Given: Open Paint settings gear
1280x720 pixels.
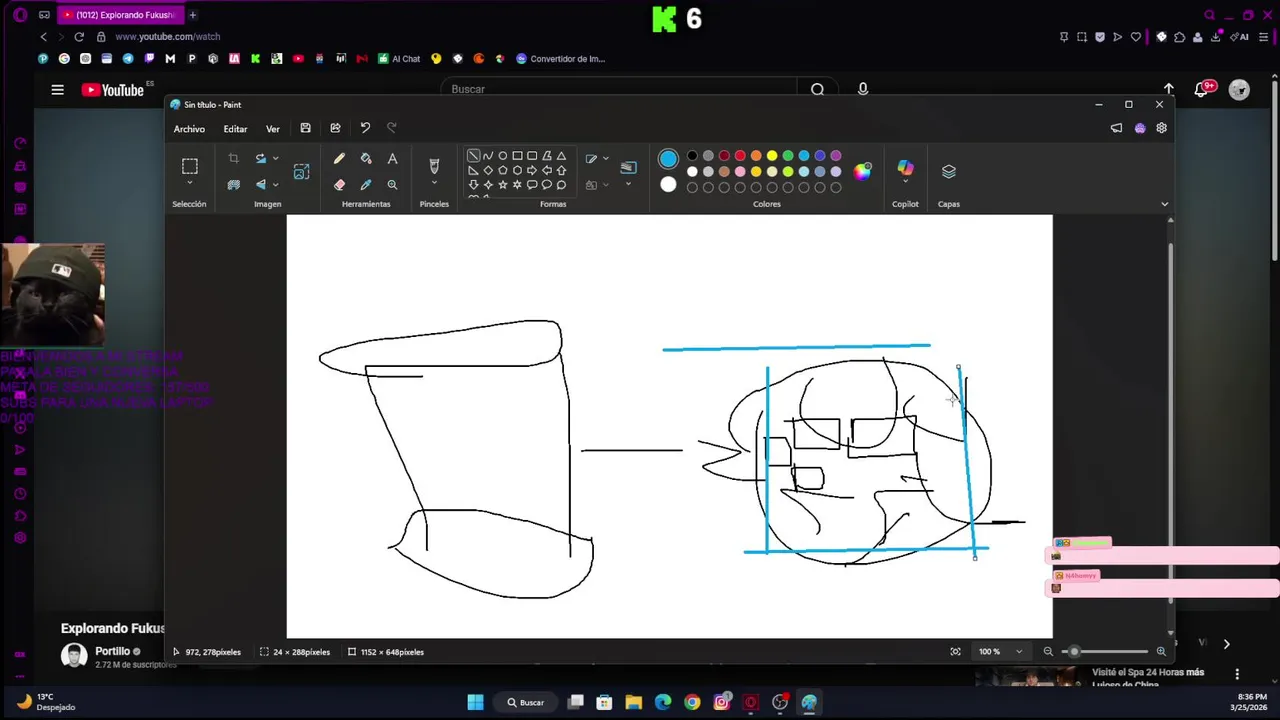Looking at the screenshot, I should coord(1161,128).
